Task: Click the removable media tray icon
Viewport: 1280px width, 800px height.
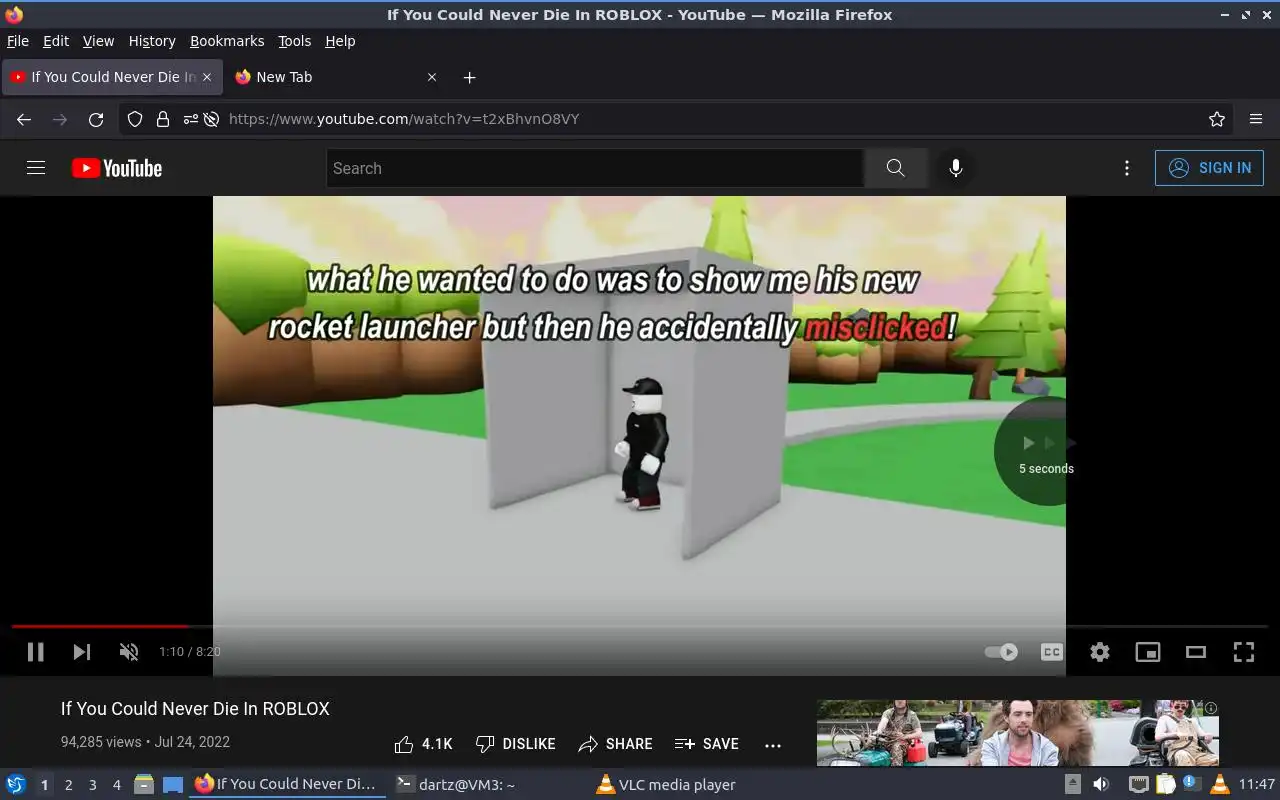Action: tap(1072, 785)
